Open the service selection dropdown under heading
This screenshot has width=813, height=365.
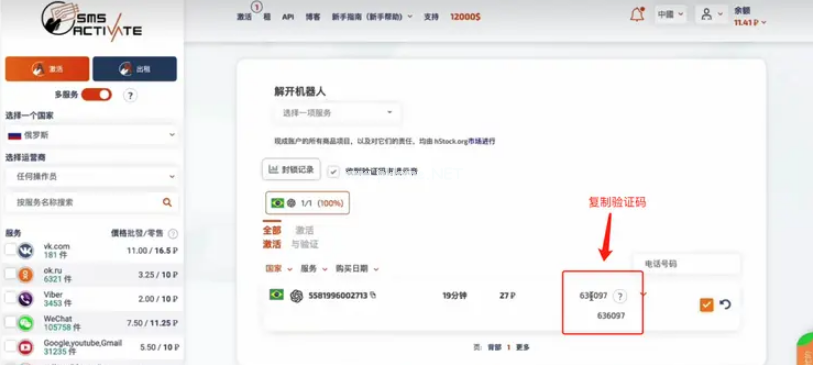[337, 113]
